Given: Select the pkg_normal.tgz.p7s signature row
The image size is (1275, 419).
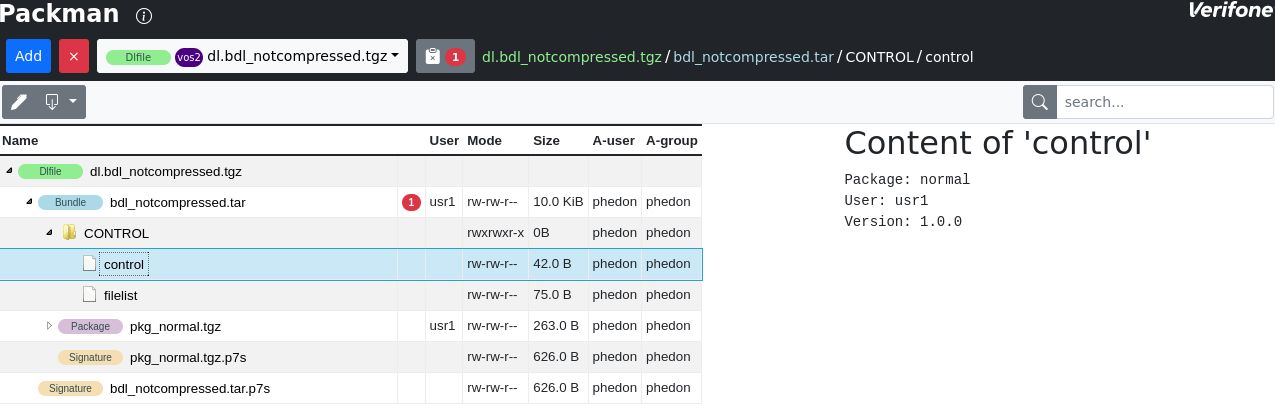Looking at the screenshot, I should (351, 357).
